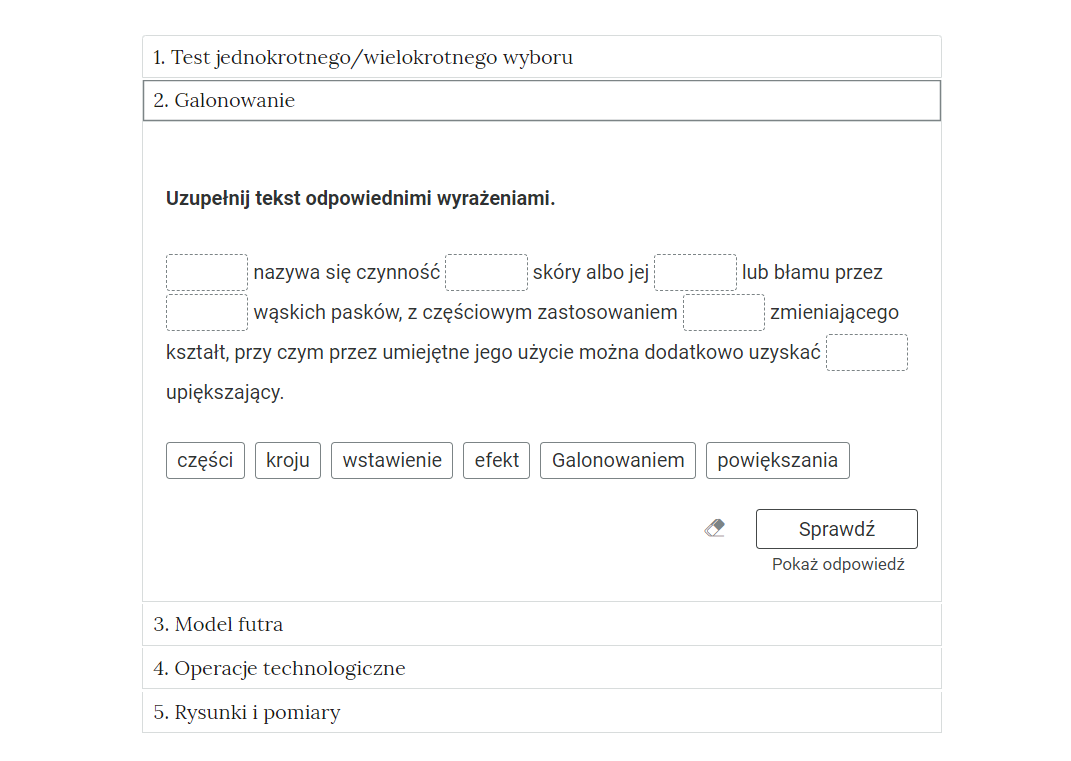Image resolution: width=1071 pixels, height=761 pixels.
Task: Click the first blank before nazywa się czynność
Action: (206, 271)
